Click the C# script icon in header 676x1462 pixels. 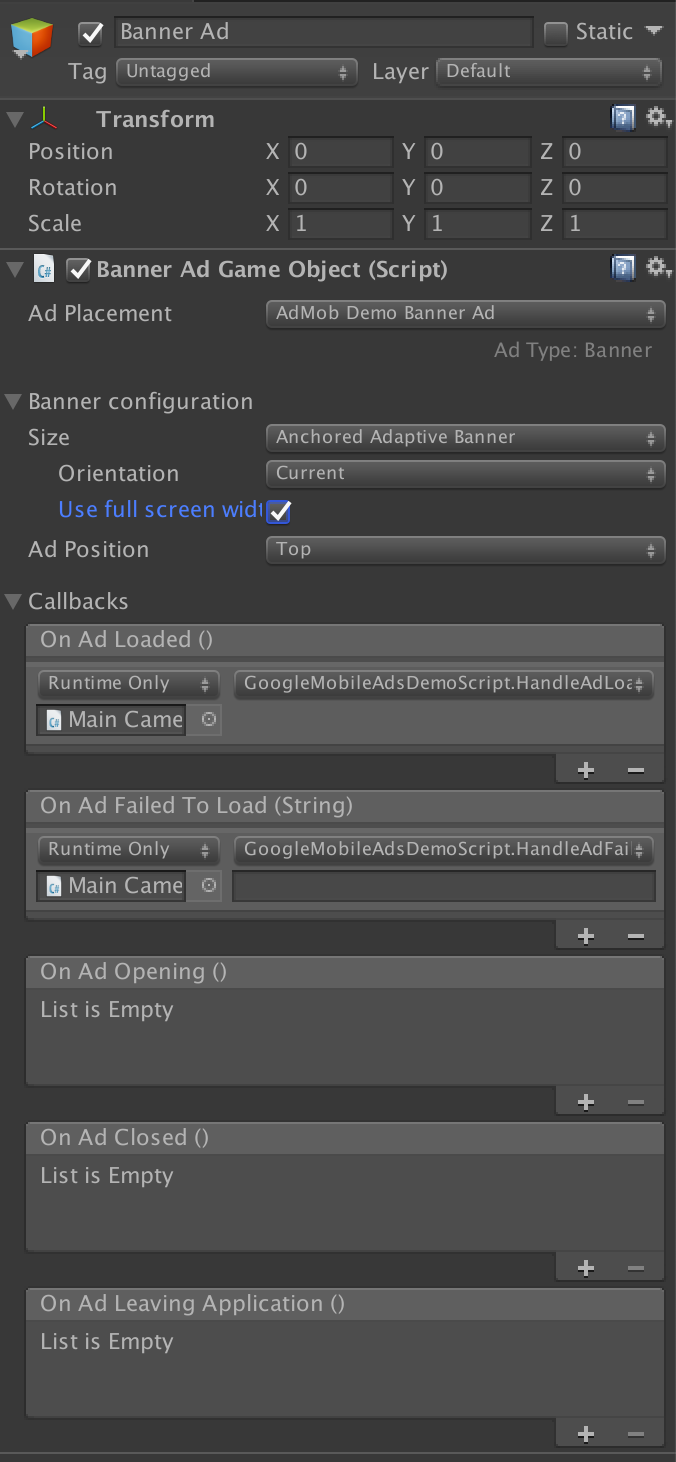pos(44,269)
